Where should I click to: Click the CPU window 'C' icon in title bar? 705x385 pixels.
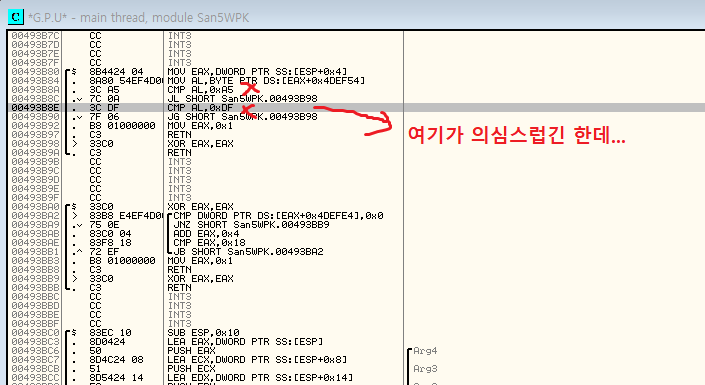[x=15, y=17]
